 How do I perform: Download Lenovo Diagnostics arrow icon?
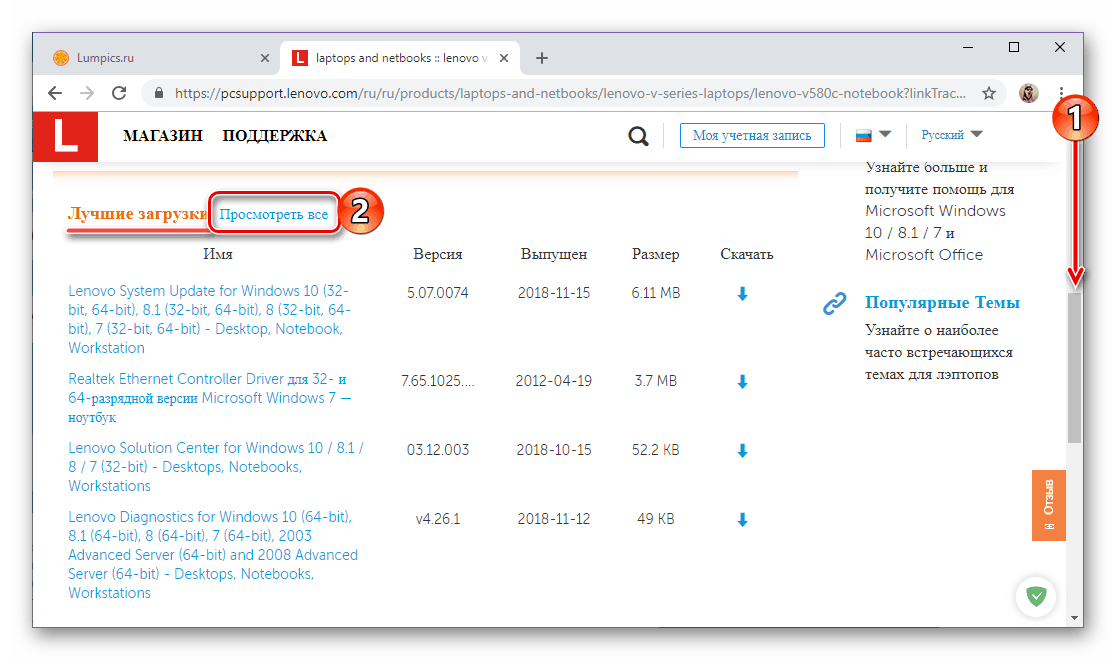coord(742,520)
